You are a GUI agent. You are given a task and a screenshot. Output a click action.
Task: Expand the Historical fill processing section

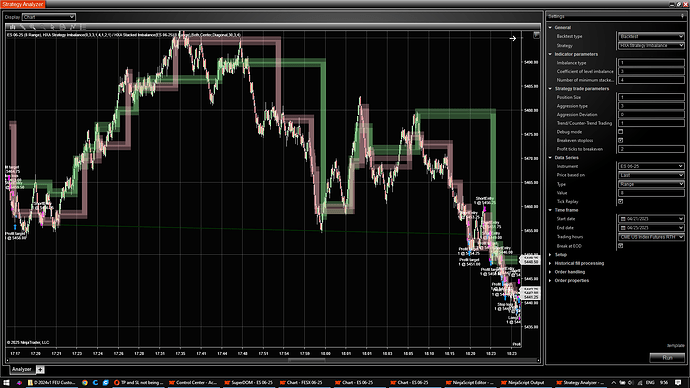[x=579, y=263]
